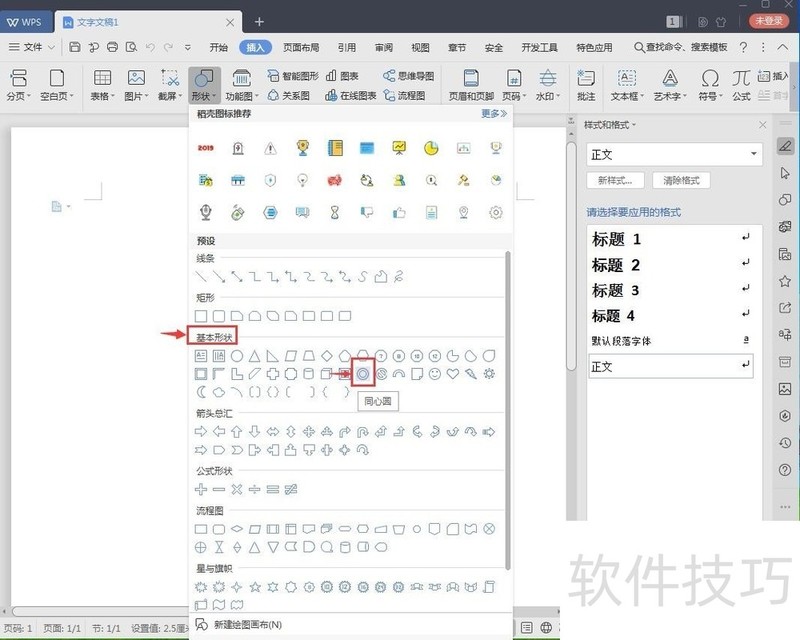Switch to the 开始 tab
The height and width of the screenshot is (640, 800).
tap(218, 47)
